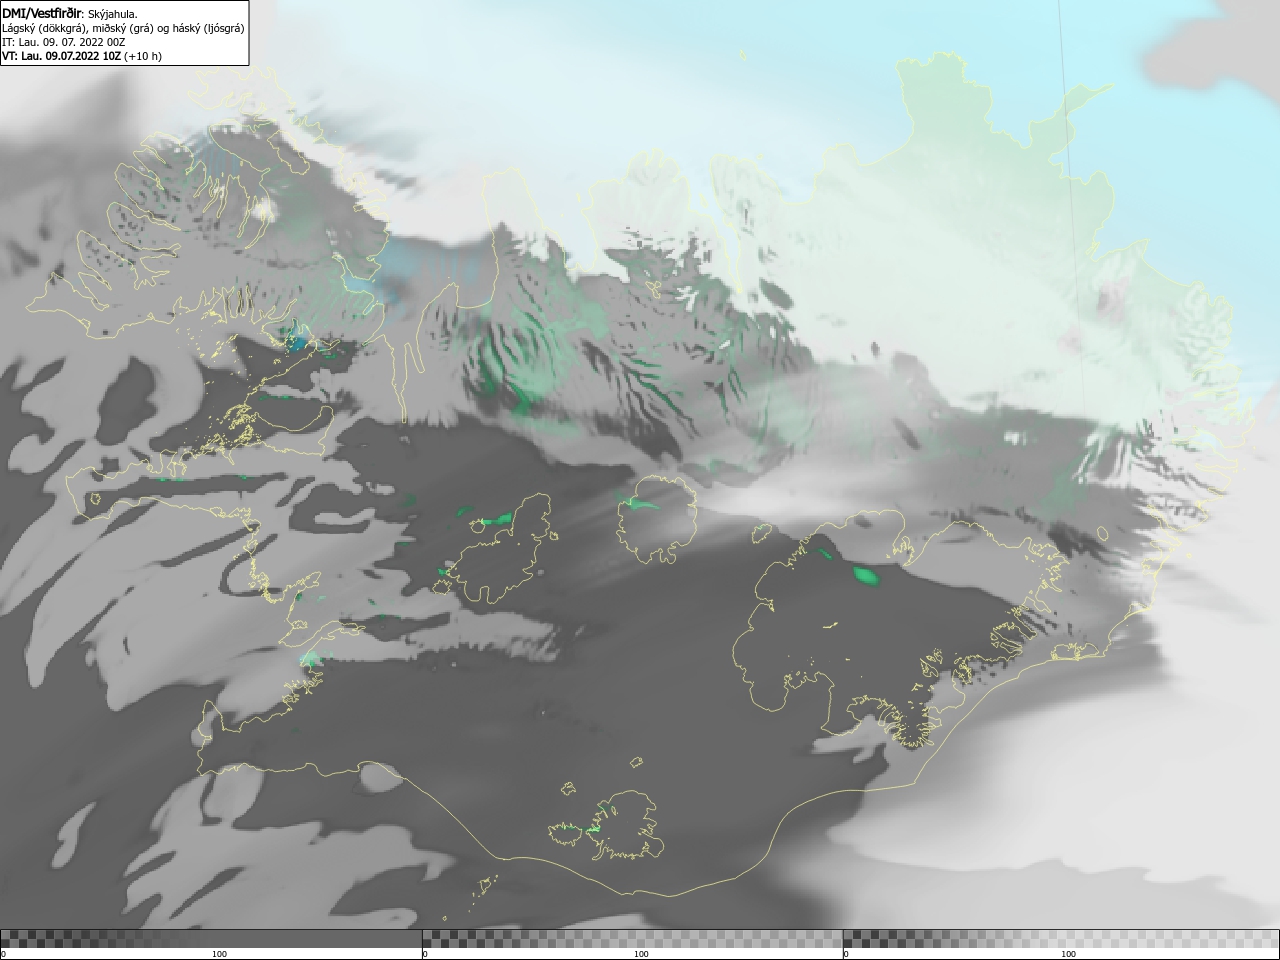1280x960 pixels.
Task: Click the '100' label under the low-cloud scale
Action: pos(219,954)
